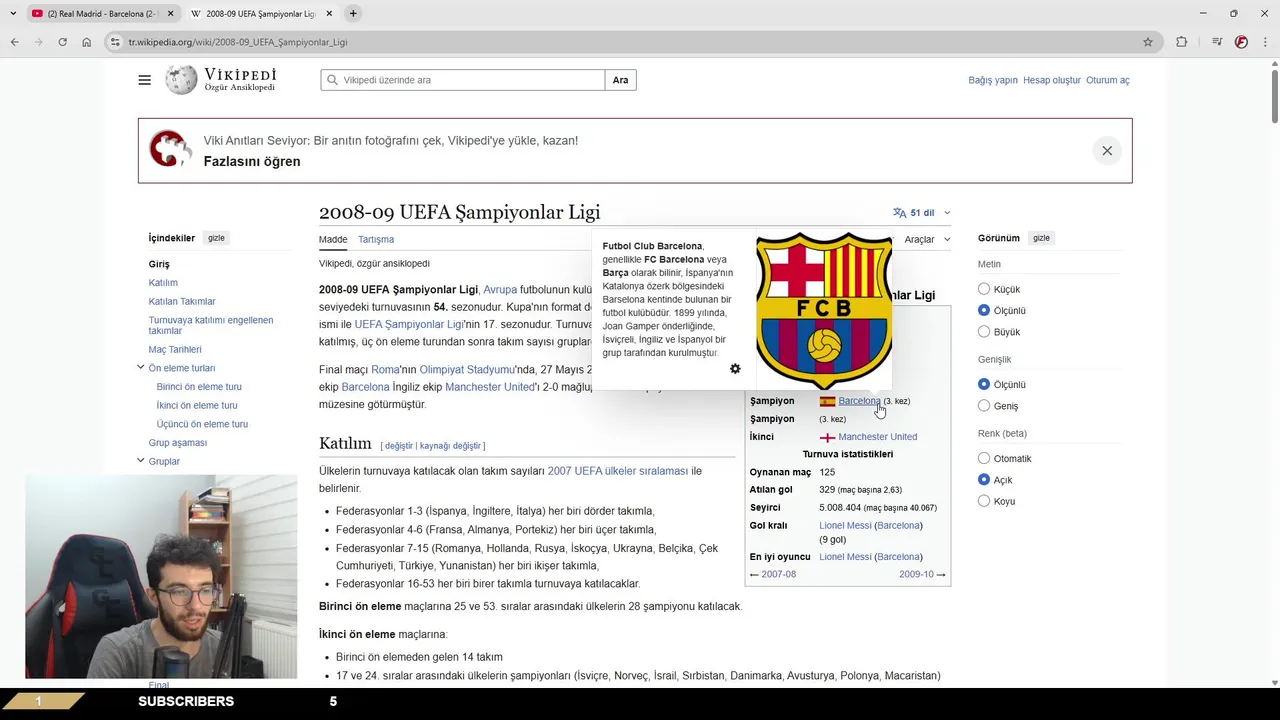The width and height of the screenshot is (1280, 720).
Task: View site information icon in address bar
Action: 115,42
